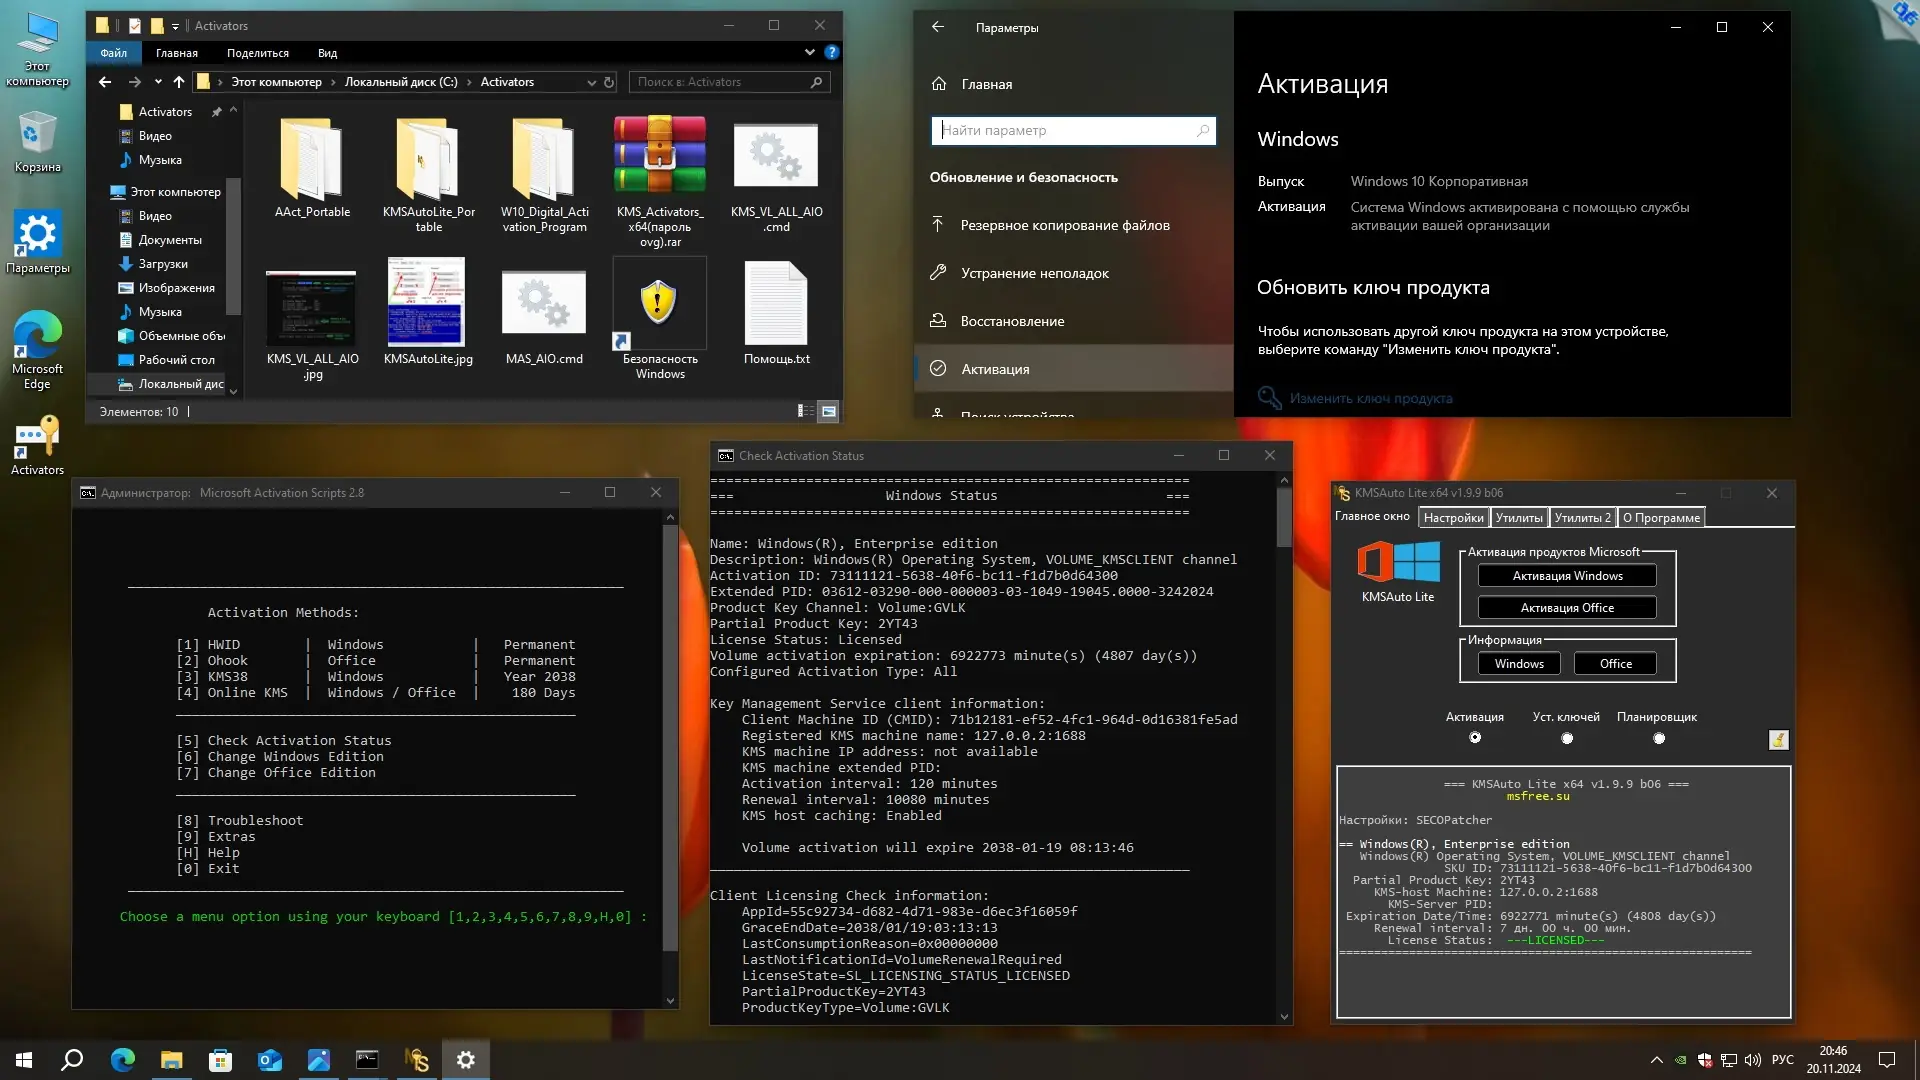1920x1080 pixels.
Task: Launch Microsoft Edge from the taskbar
Action: (x=121, y=1059)
